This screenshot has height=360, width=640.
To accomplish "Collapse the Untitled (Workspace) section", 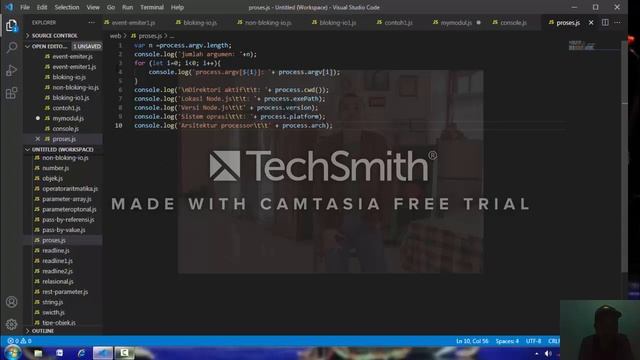I will [x=63, y=149].
